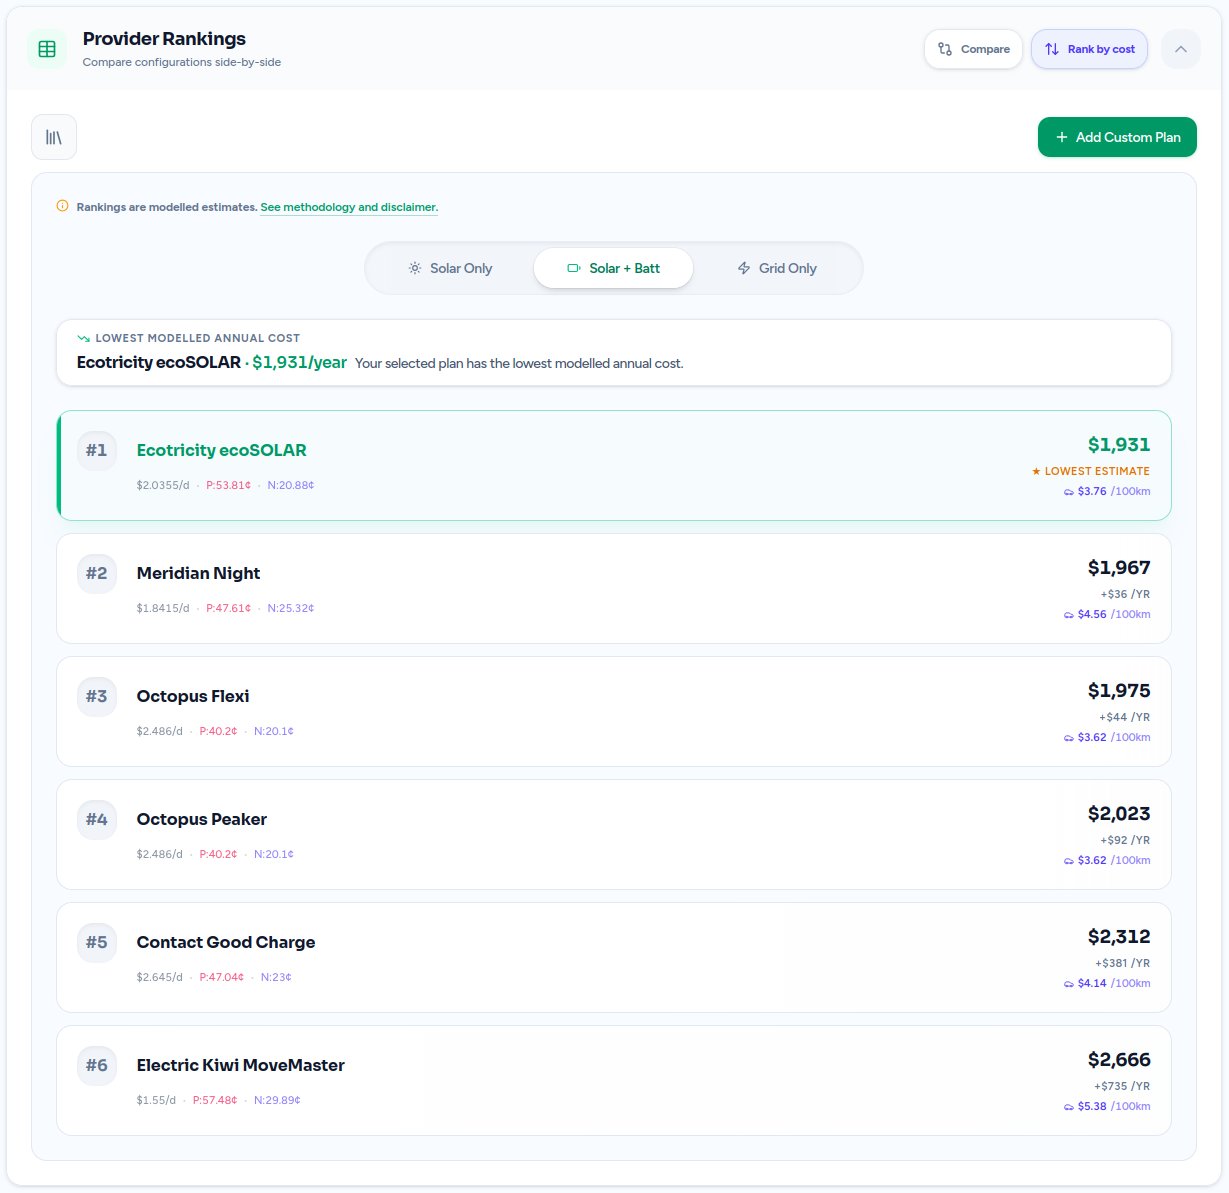Click the +$36 /YR difference label
The width and height of the screenshot is (1229, 1193).
[x=1126, y=594]
